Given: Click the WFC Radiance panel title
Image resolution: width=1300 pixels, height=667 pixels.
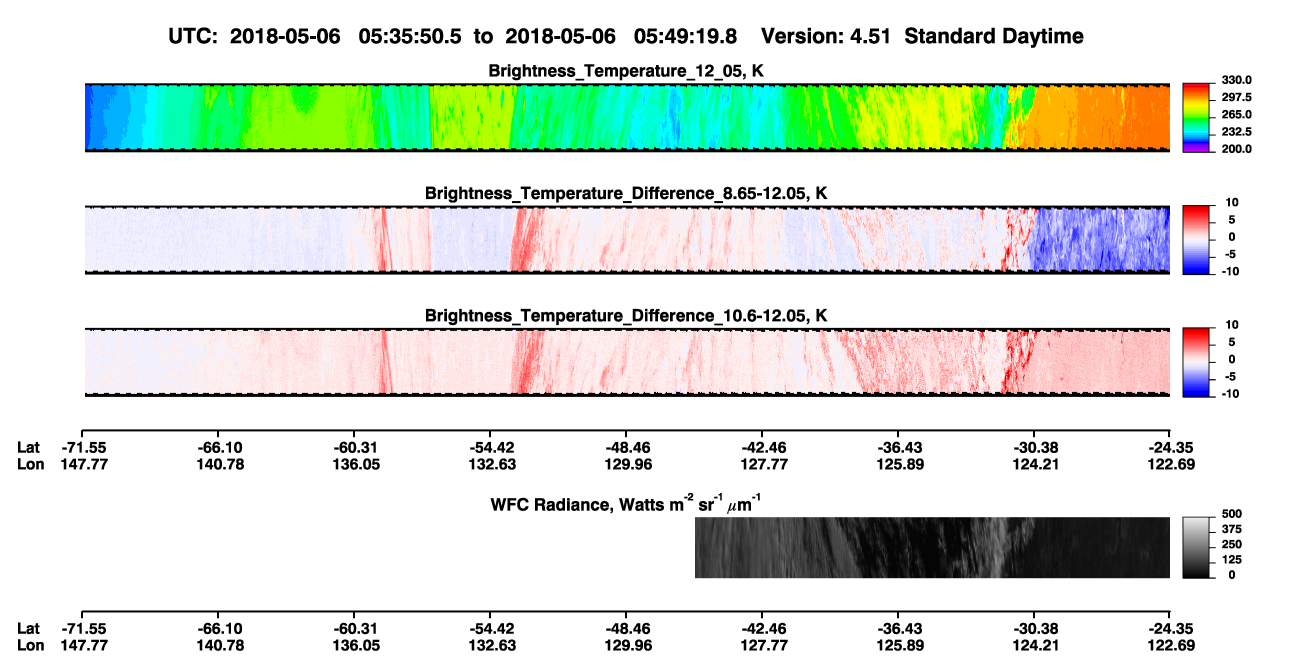Looking at the screenshot, I should point(626,503).
